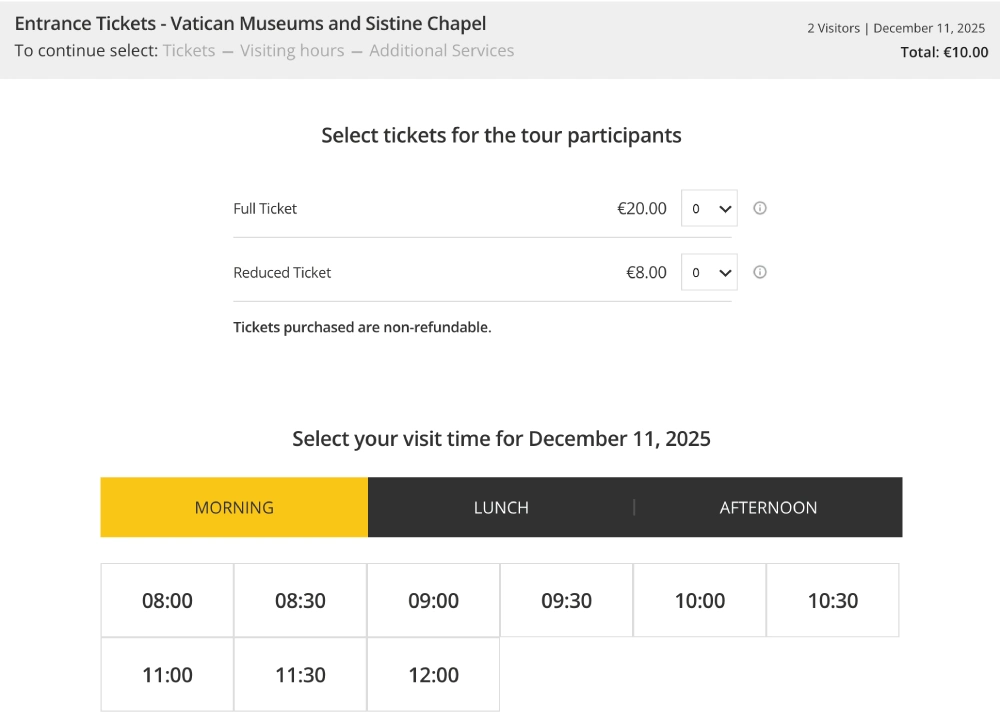Choose the 09:30 morning slot
Screen dimensions: 1000x723
(x=566, y=600)
